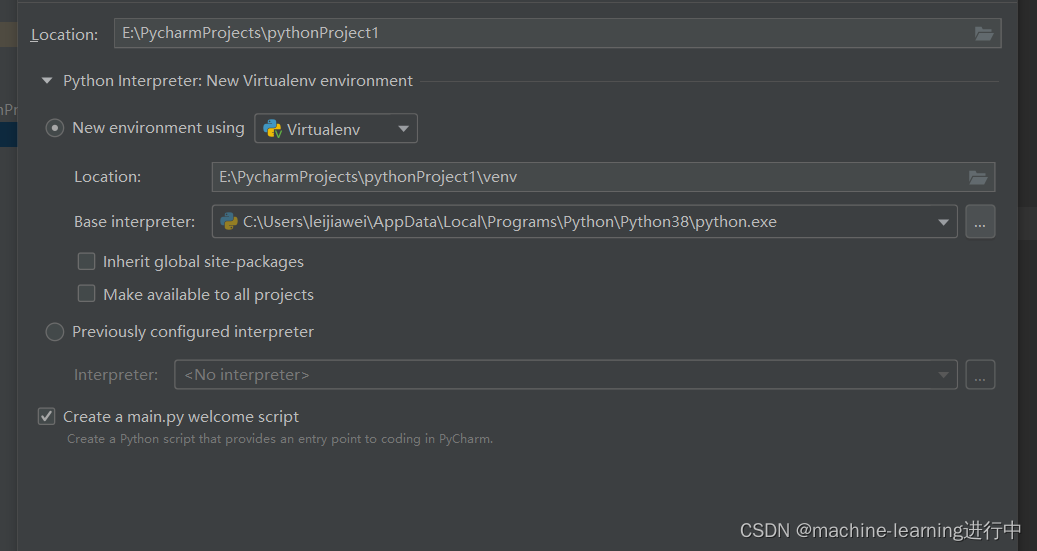Uncheck 'Create a main.py welcome script'
The height and width of the screenshot is (551, 1037).
tap(46, 416)
